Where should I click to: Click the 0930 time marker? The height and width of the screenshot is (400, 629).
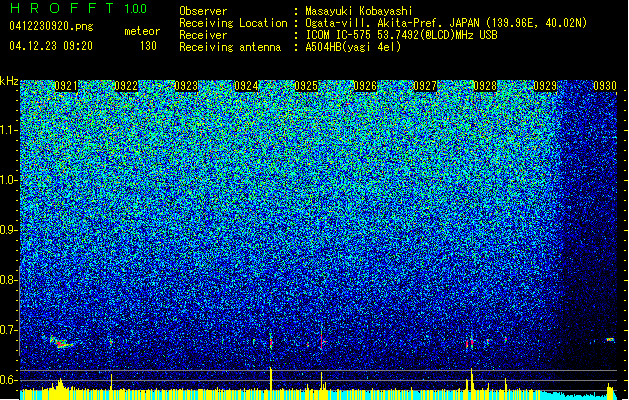point(605,86)
